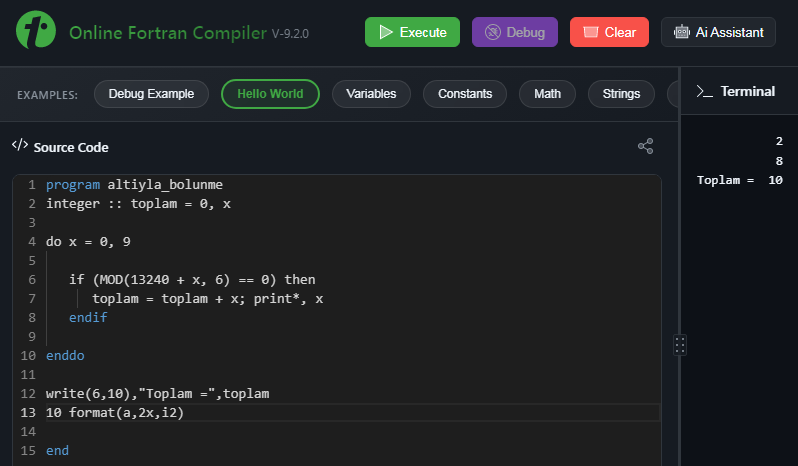The height and width of the screenshot is (466, 798).
Task: Click the 'if (MOD(13240 + x, 6) == 0) then' line
Action: point(192,280)
